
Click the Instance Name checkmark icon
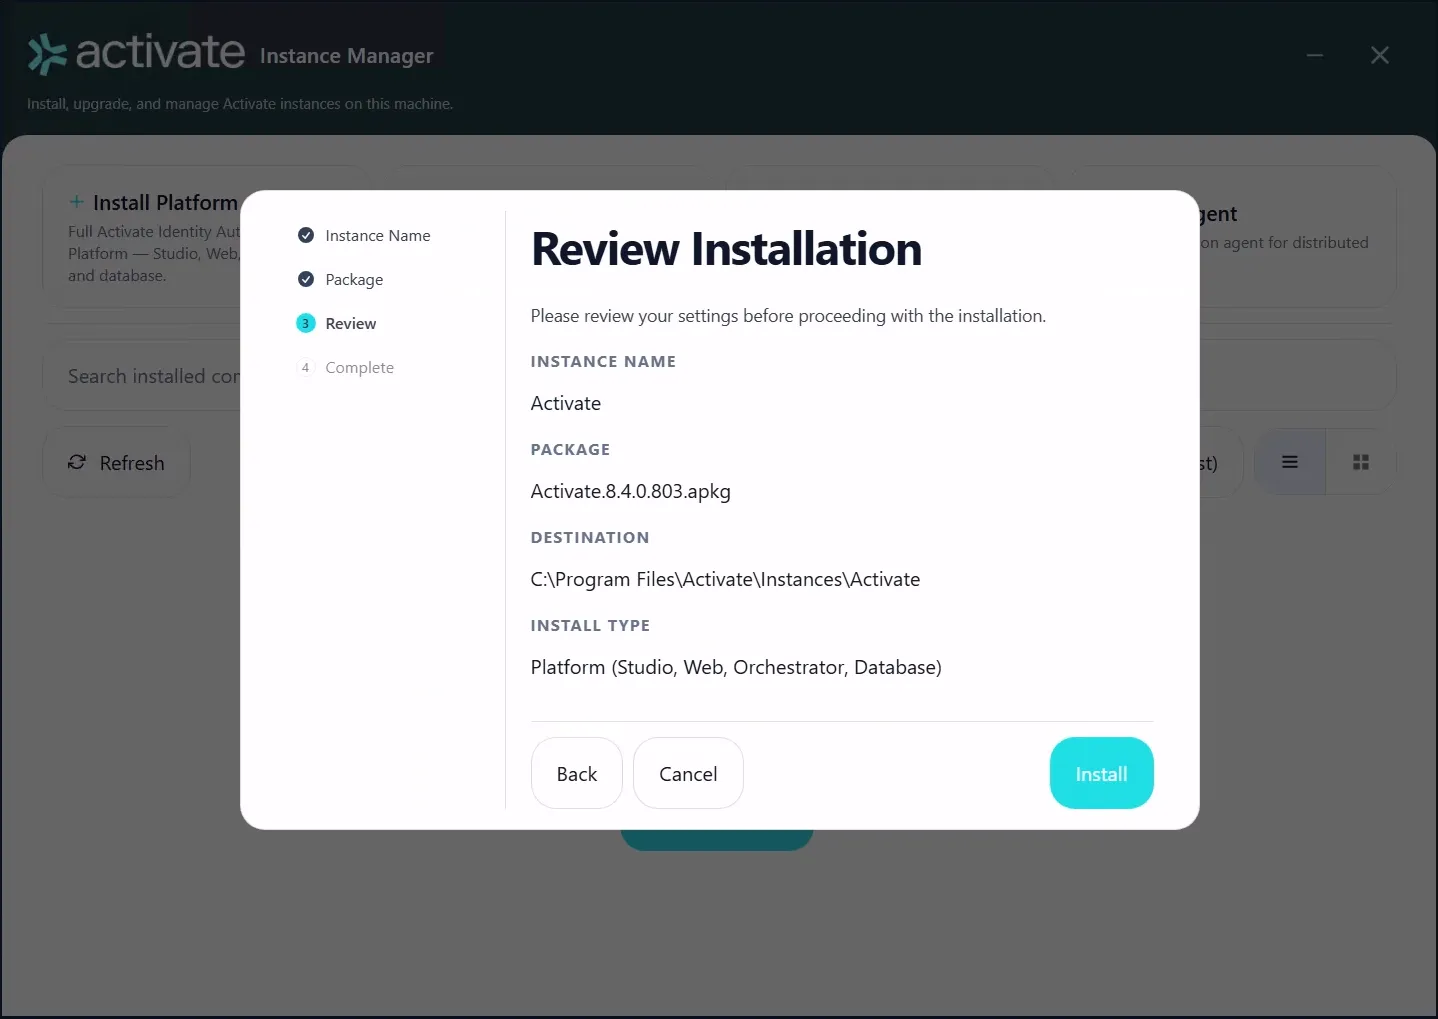click(x=306, y=235)
